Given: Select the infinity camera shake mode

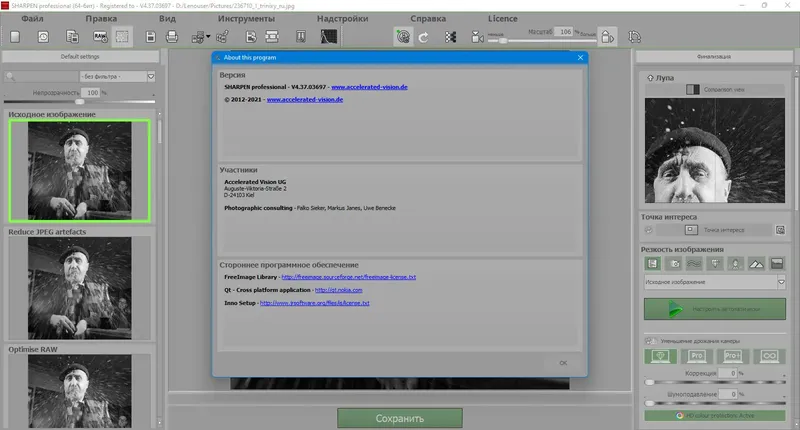Looking at the screenshot, I should click(769, 356).
